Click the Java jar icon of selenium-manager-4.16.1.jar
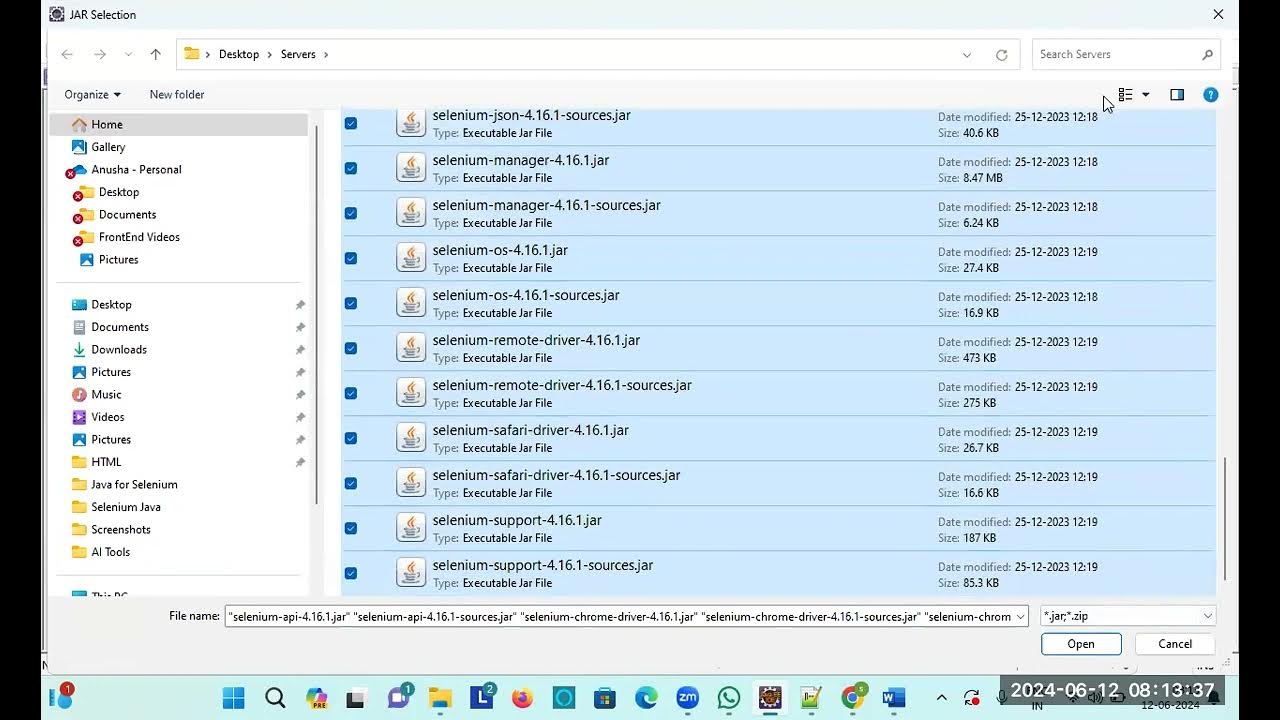 tap(411, 167)
